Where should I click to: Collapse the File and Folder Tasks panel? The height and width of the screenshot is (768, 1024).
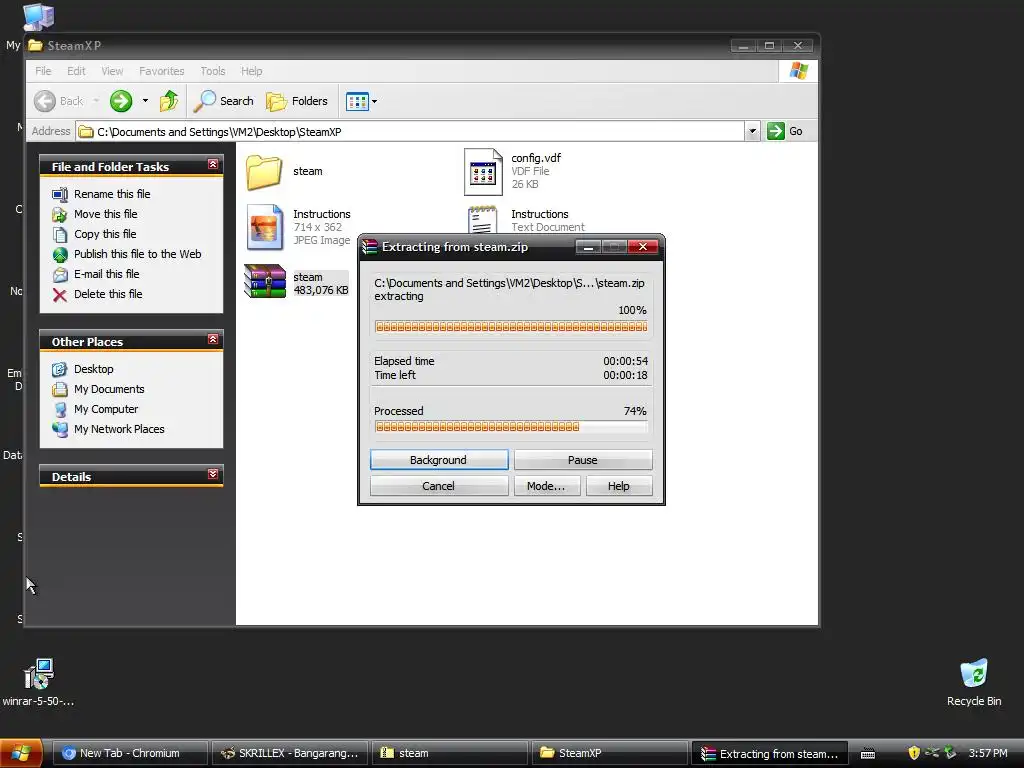click(x=213, y=165)
